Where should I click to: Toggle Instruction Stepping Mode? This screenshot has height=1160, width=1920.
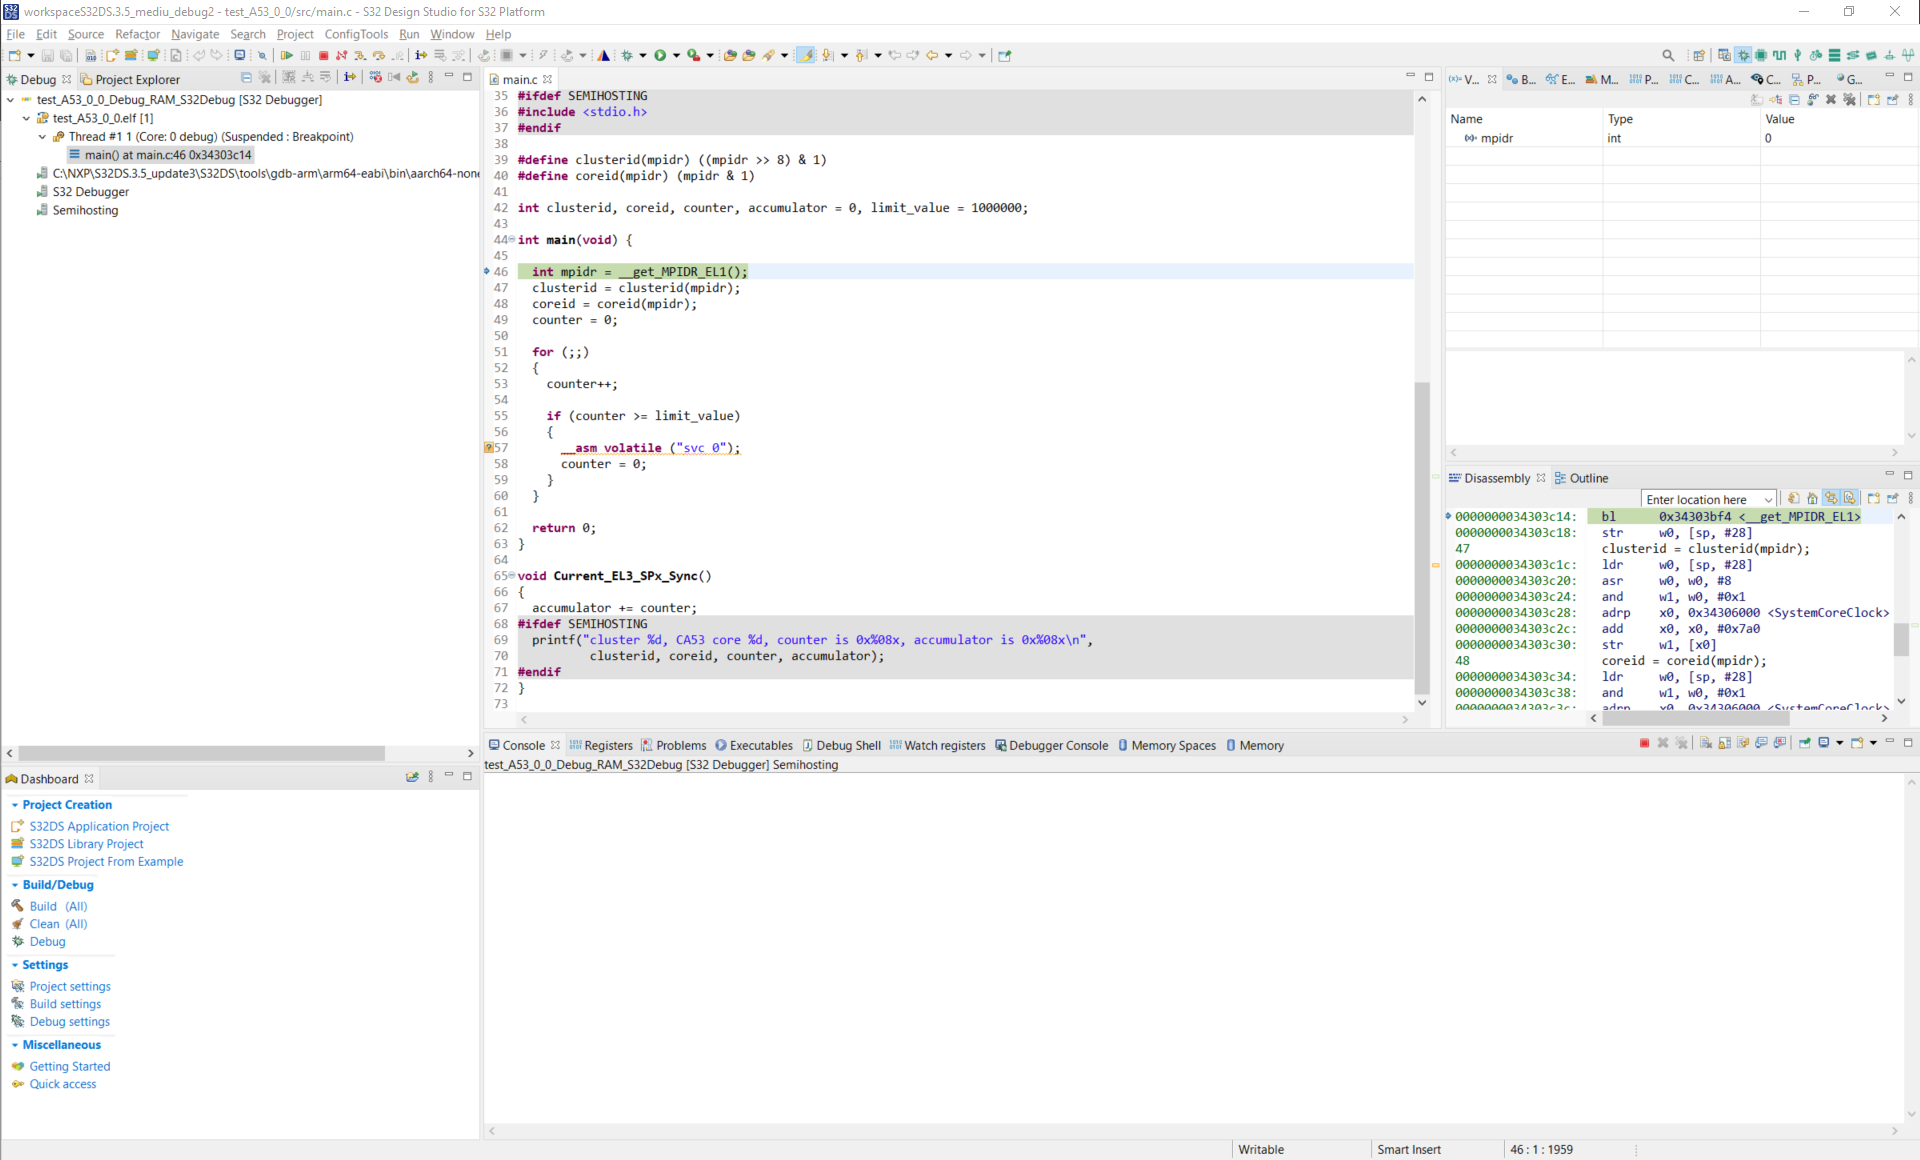click(421, 55)
